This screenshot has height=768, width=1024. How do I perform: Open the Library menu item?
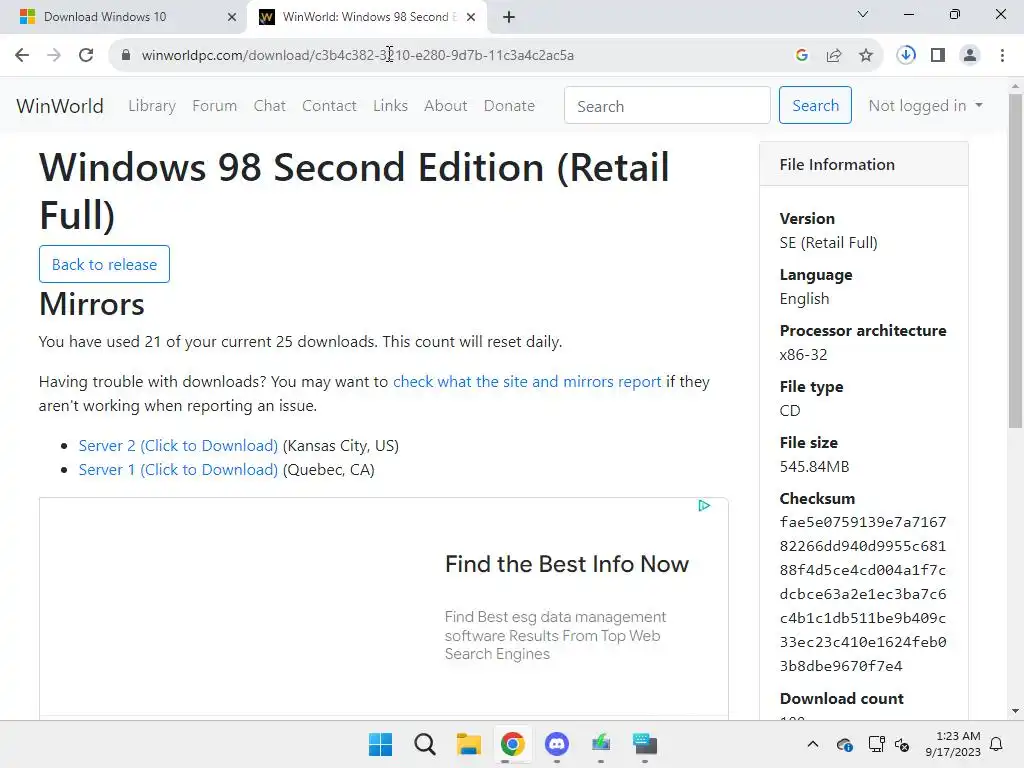[152, 105]
